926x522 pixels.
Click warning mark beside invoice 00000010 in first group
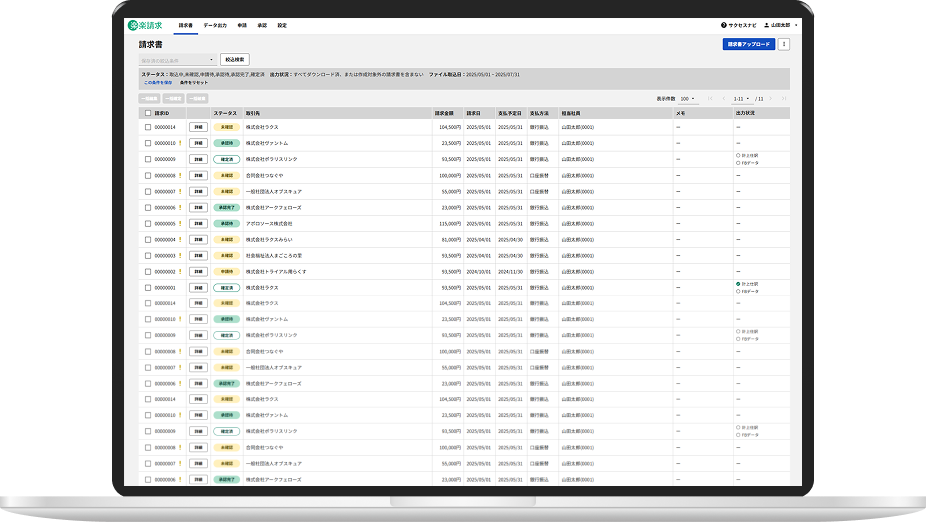coord(180,143)
